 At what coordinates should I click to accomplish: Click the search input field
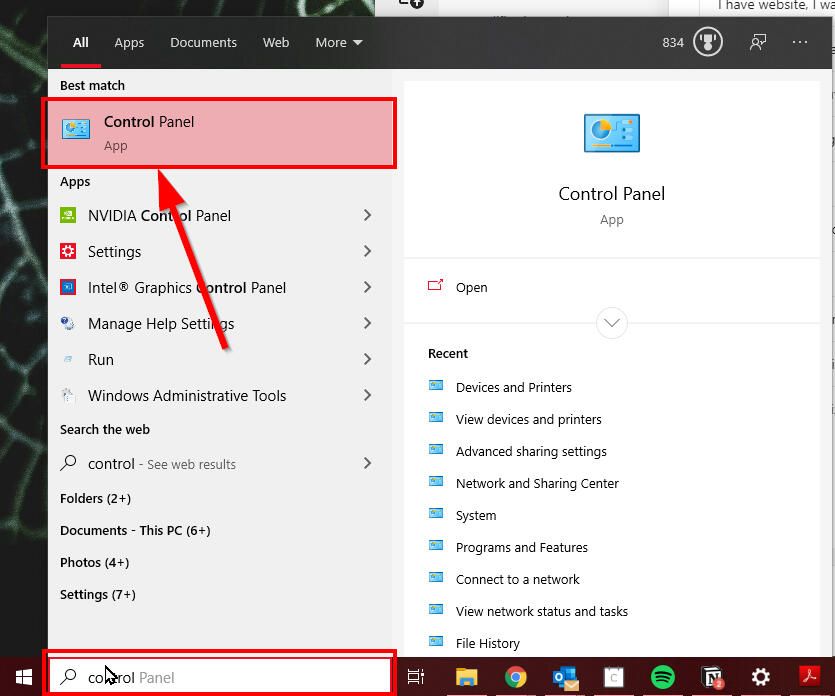(220, 676)
